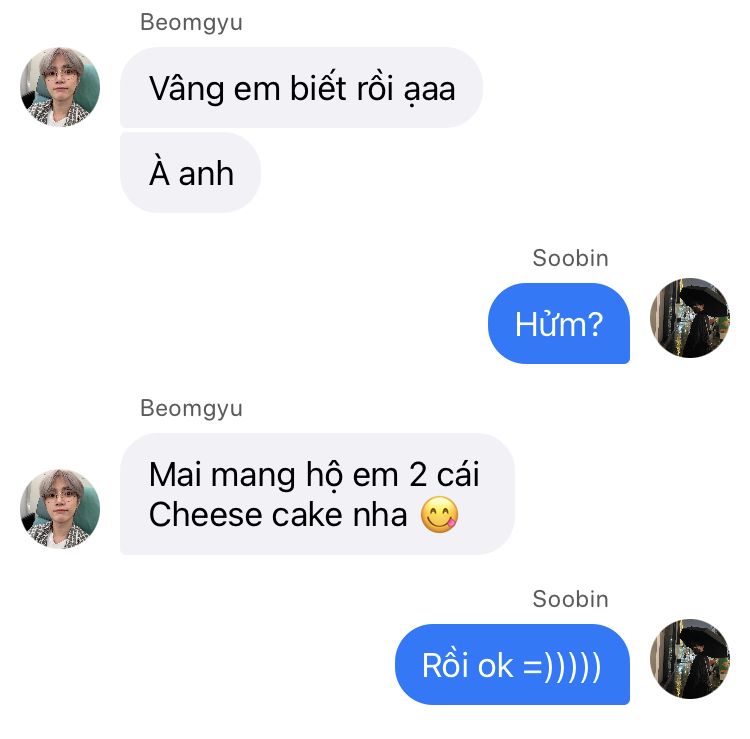Select the "Vâng em biết rồi ạaa" message bubble
The height and width of the screenshot is (739, 750).
pos(301,88)
